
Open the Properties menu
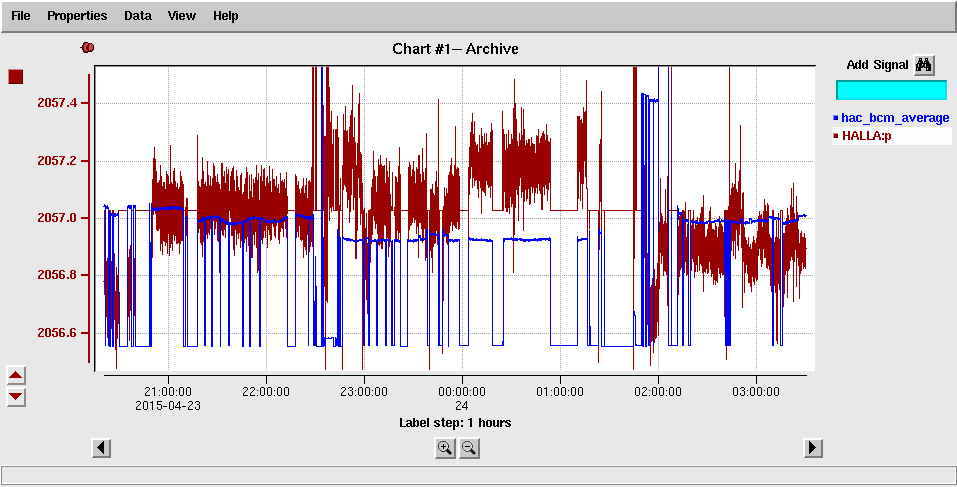tap(77, 16)
